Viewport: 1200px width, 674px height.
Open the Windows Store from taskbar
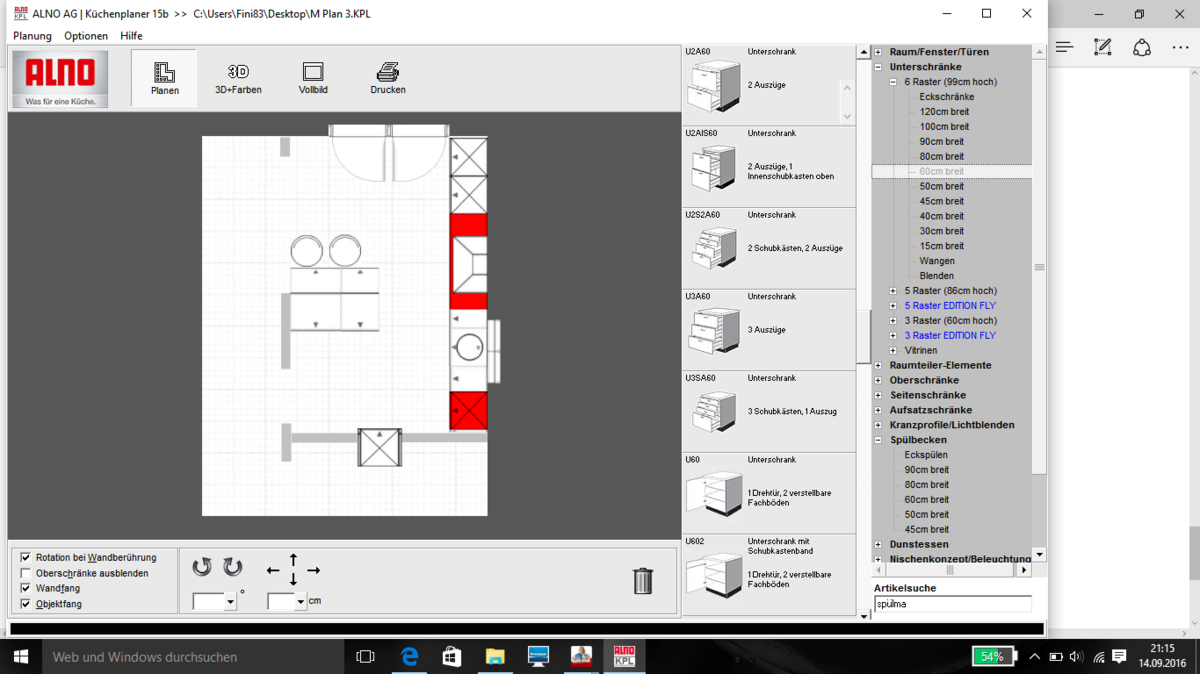[x=452, y=657]
